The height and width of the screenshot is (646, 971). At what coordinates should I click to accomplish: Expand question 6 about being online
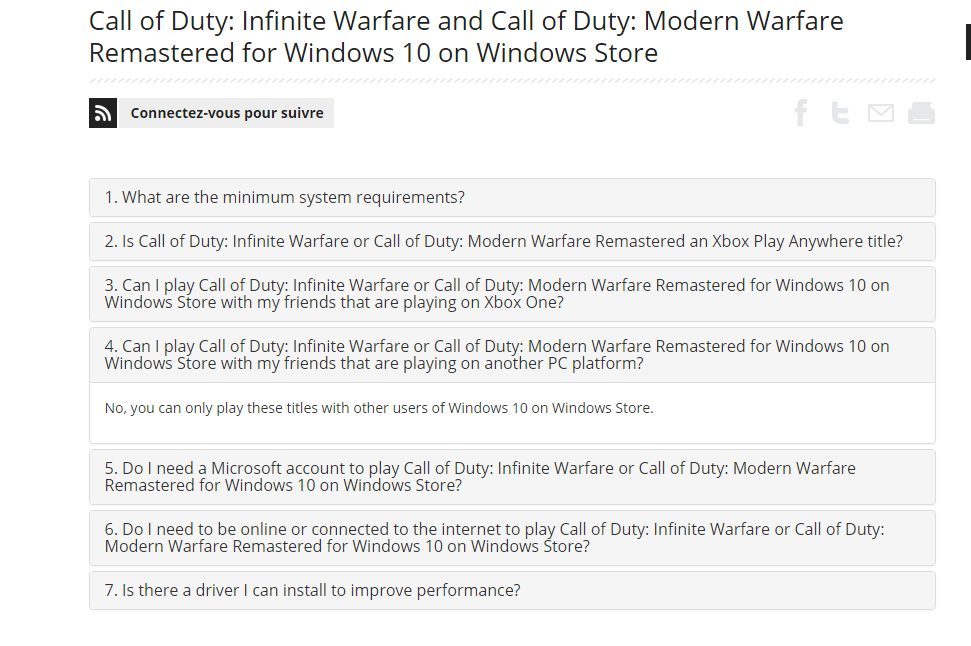point(511,538)
